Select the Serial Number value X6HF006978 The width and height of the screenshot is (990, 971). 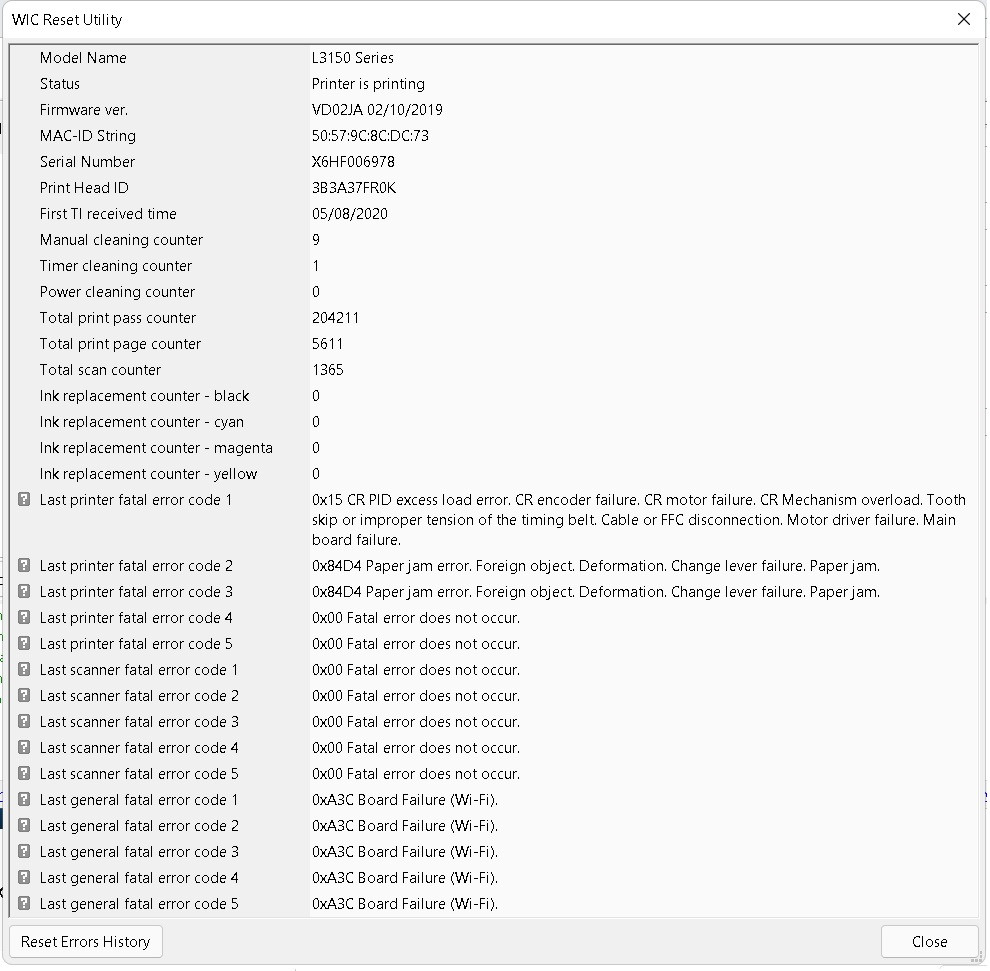point(354,162)
